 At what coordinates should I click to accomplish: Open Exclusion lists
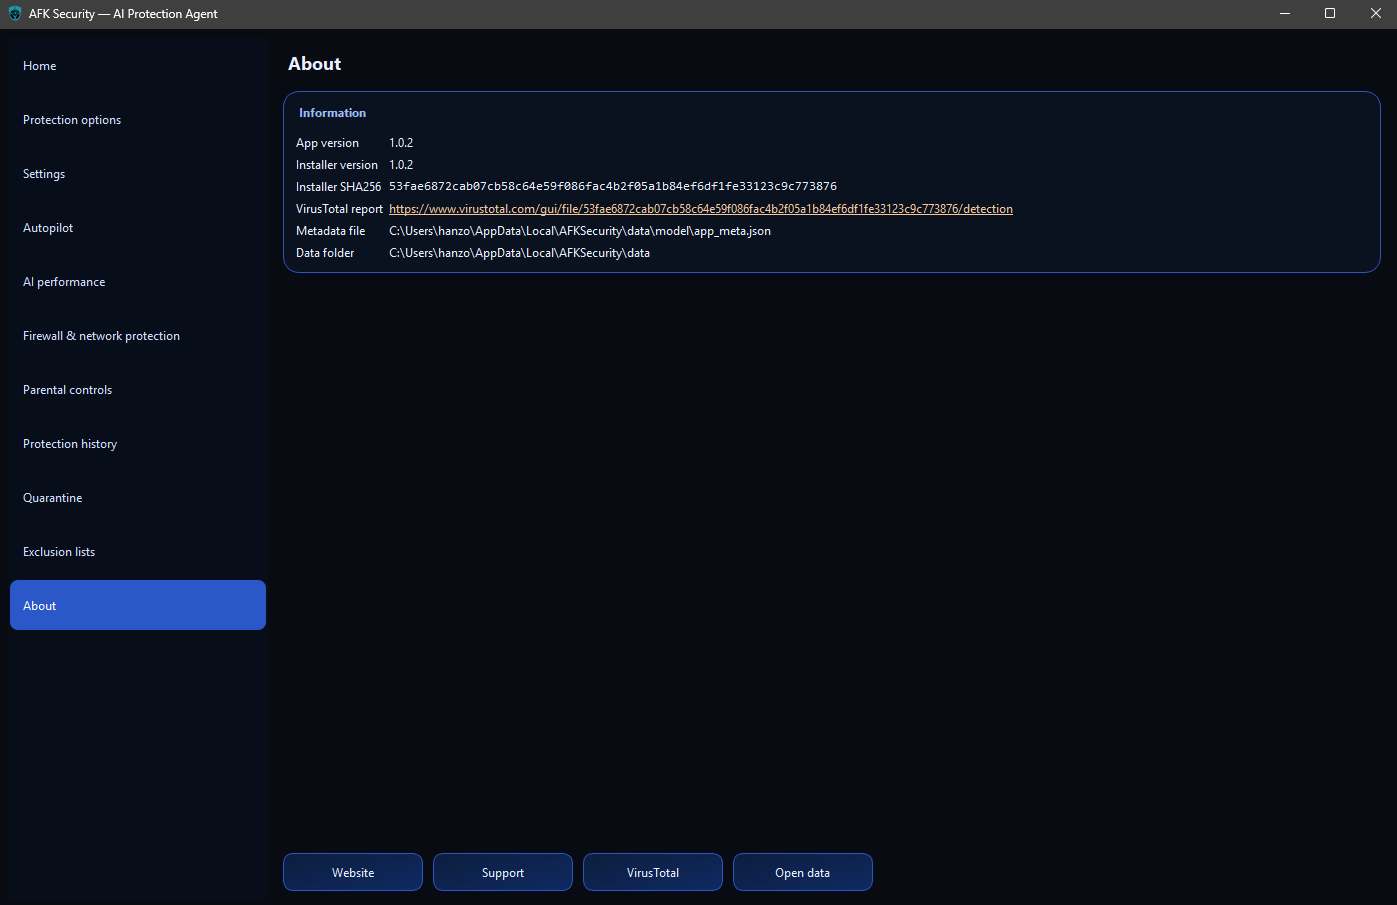coord(58,551)
